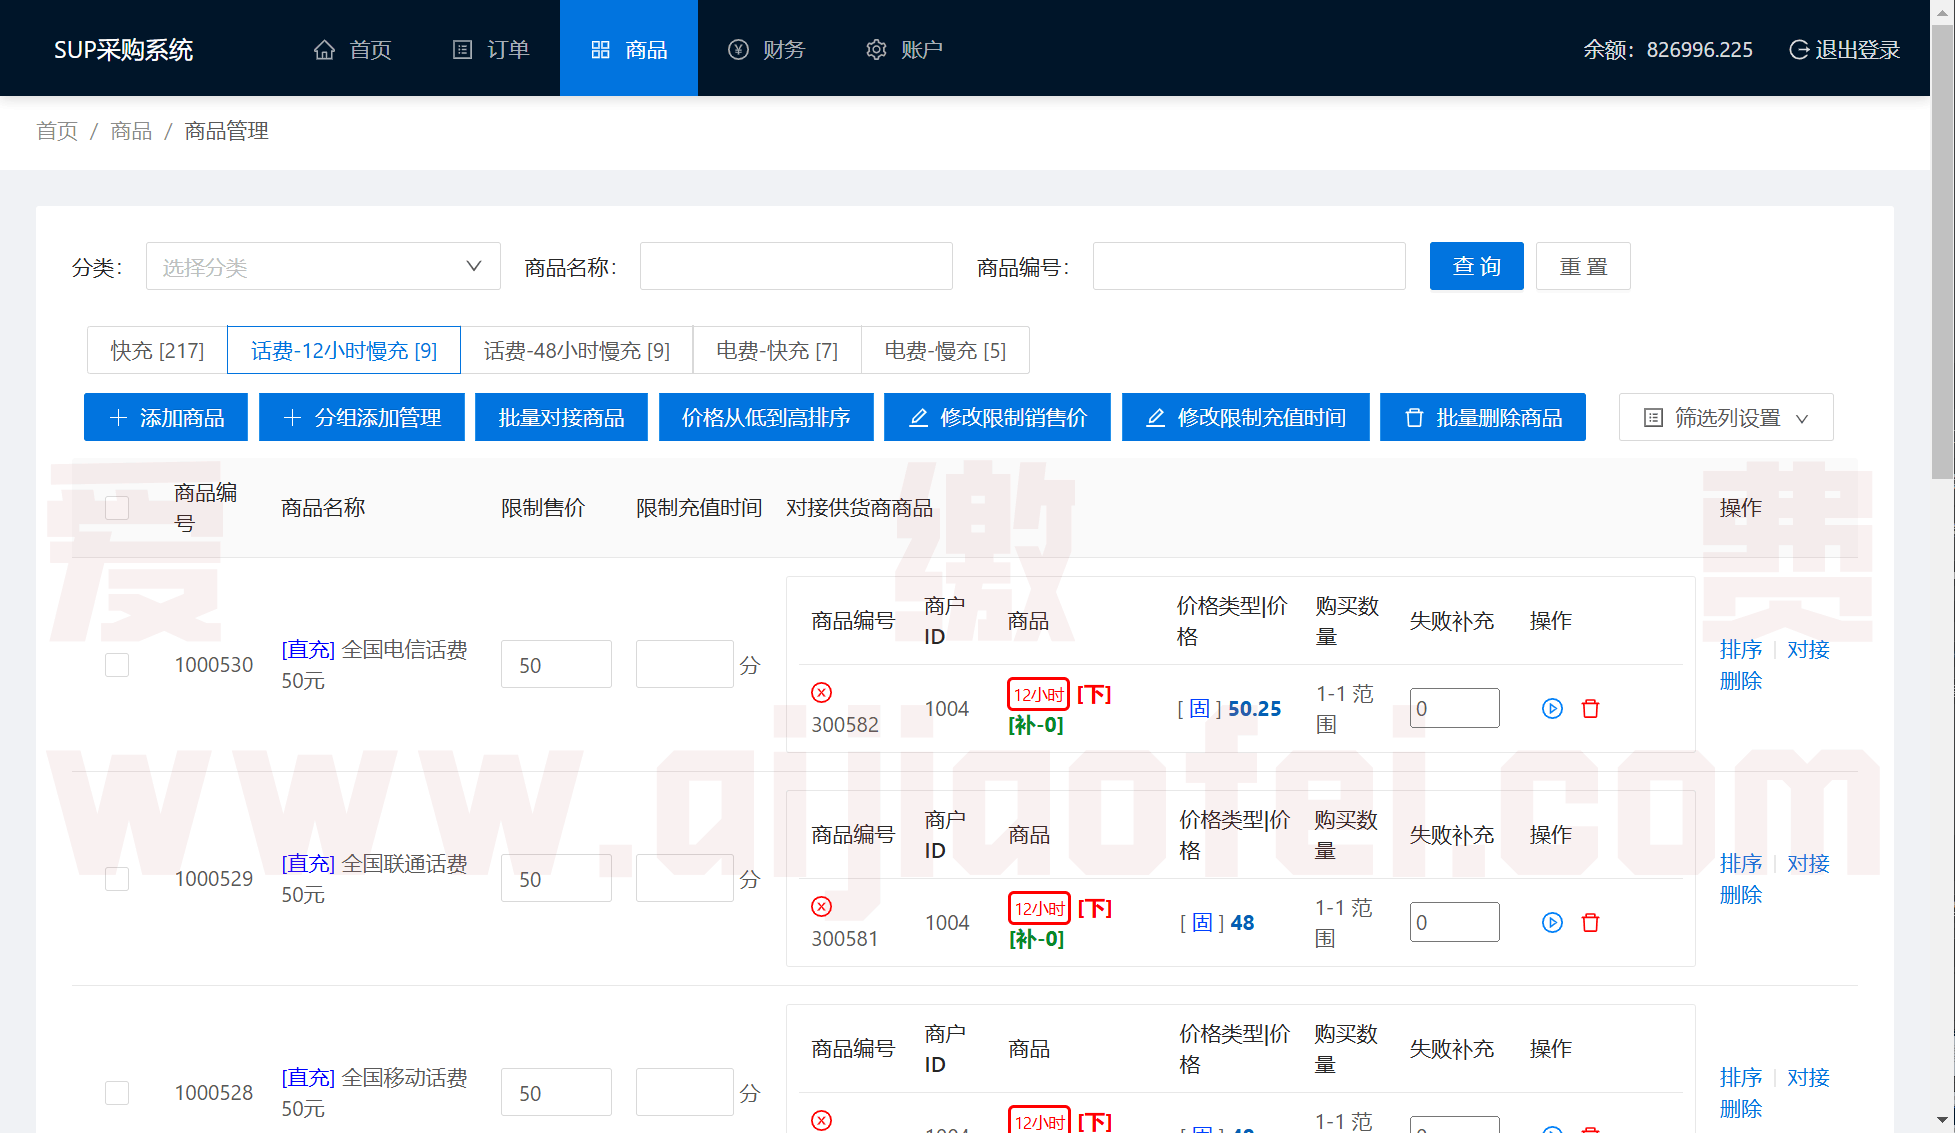The width and height of the screenshot is (1955, 1133).
Task: Click the play icon for product 300582
Action: [1552, 708]
